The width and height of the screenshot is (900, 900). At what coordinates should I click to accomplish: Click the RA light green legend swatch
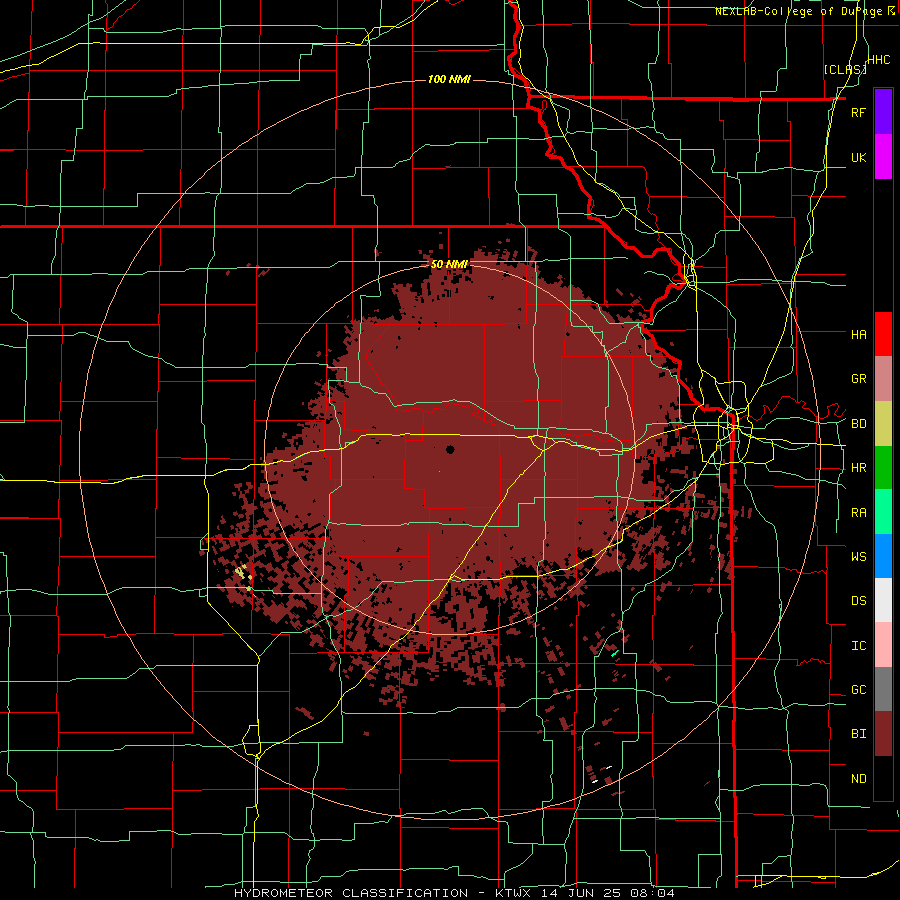coord(883,512)
